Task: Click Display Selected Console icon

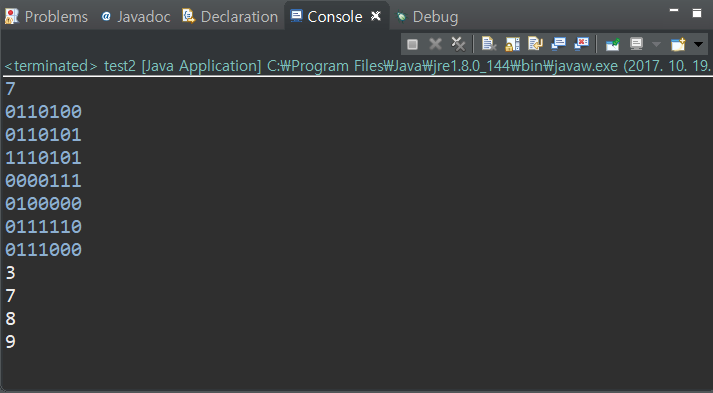Action: [636, 44]
